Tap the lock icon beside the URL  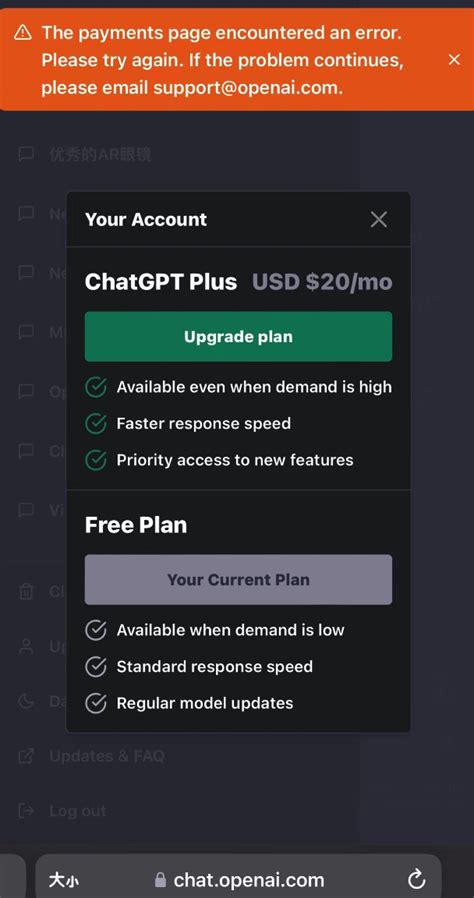click(161, 880)
